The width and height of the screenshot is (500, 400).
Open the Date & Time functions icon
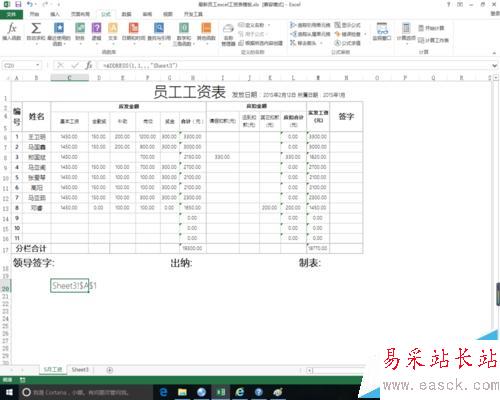click(133, 28)
